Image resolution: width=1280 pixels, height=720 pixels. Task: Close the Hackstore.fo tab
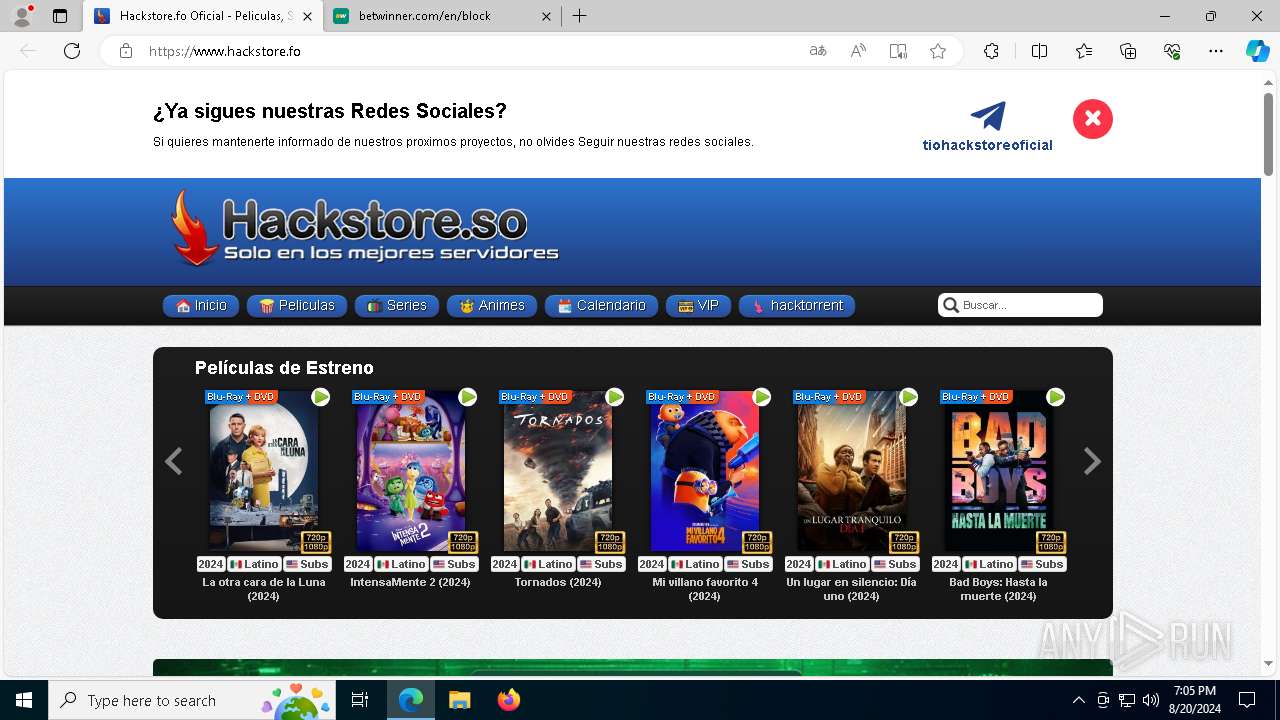(307, 16)
